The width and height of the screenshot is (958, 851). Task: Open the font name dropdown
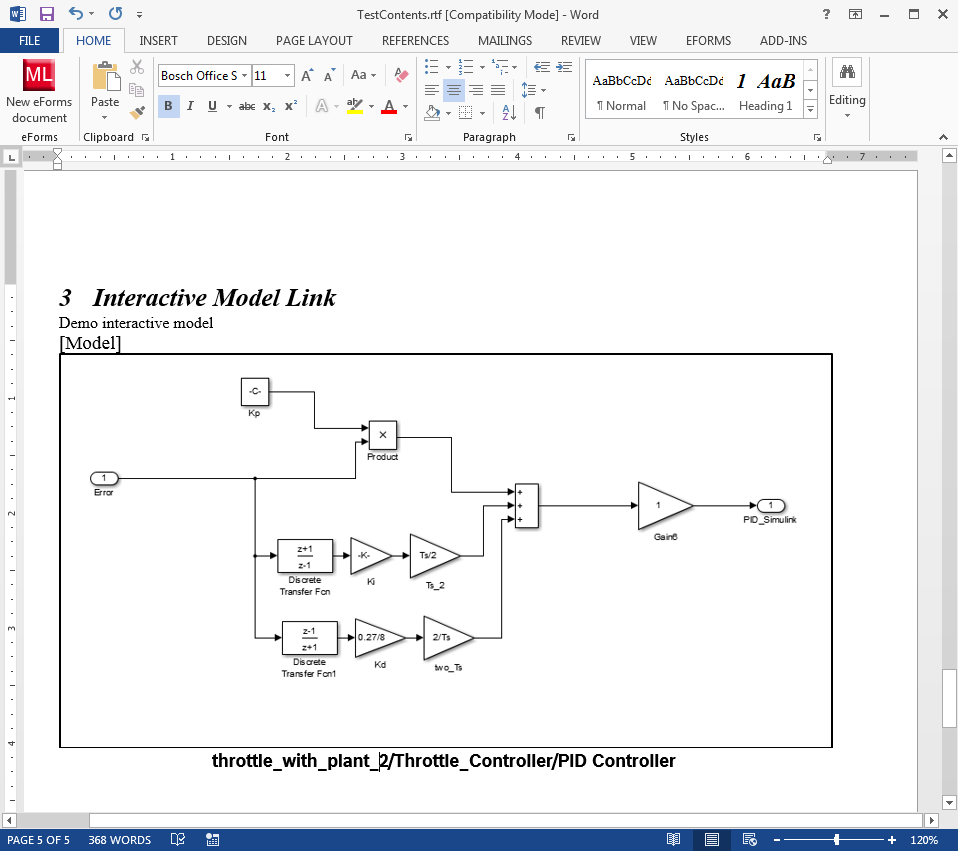(244, 76)
